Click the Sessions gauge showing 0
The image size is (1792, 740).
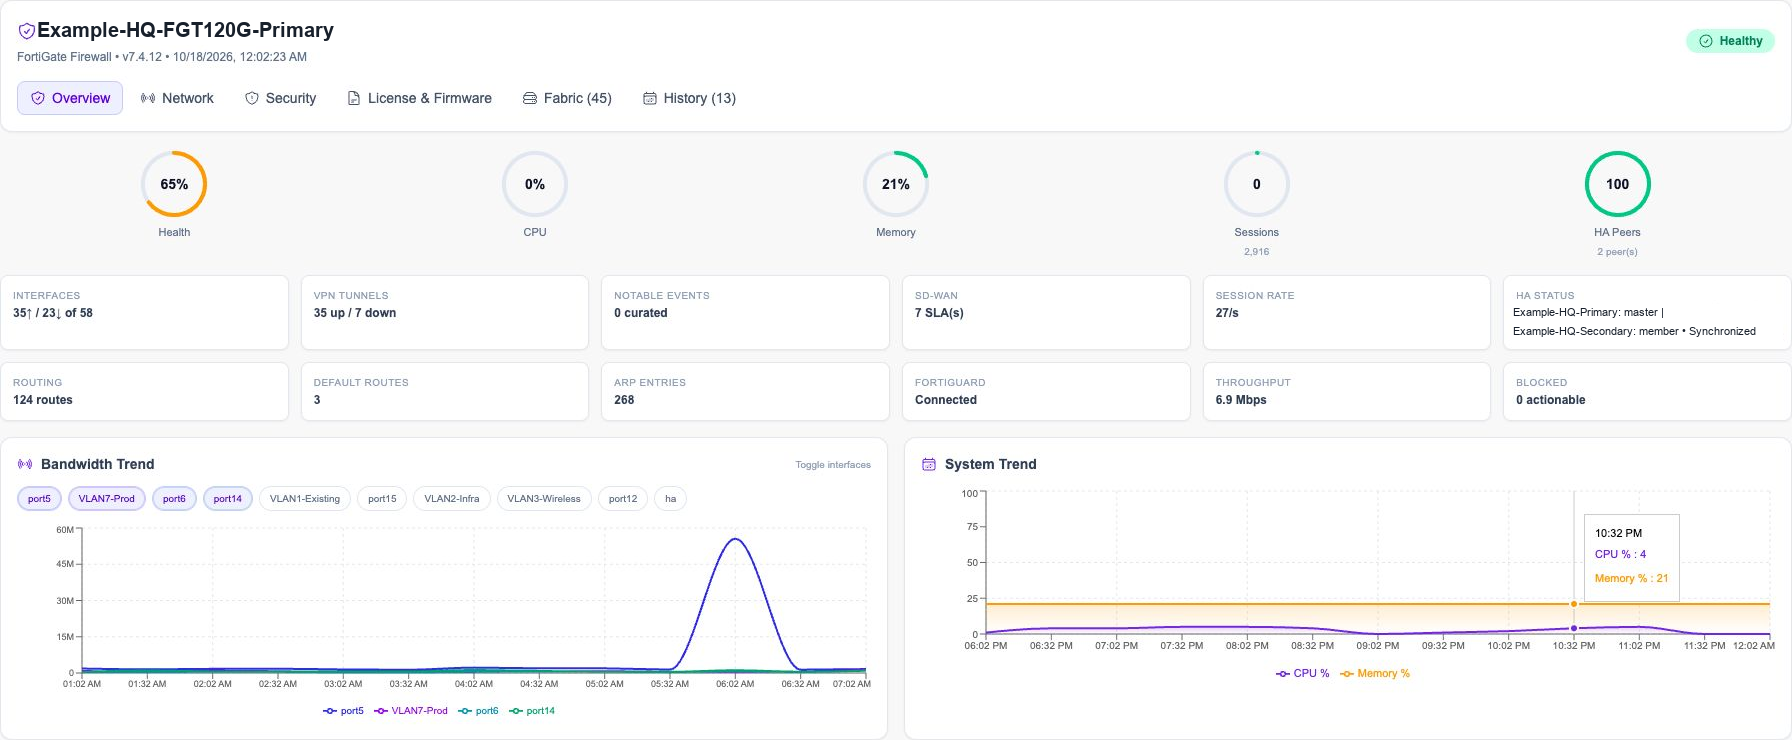[x=1257, y=184]
